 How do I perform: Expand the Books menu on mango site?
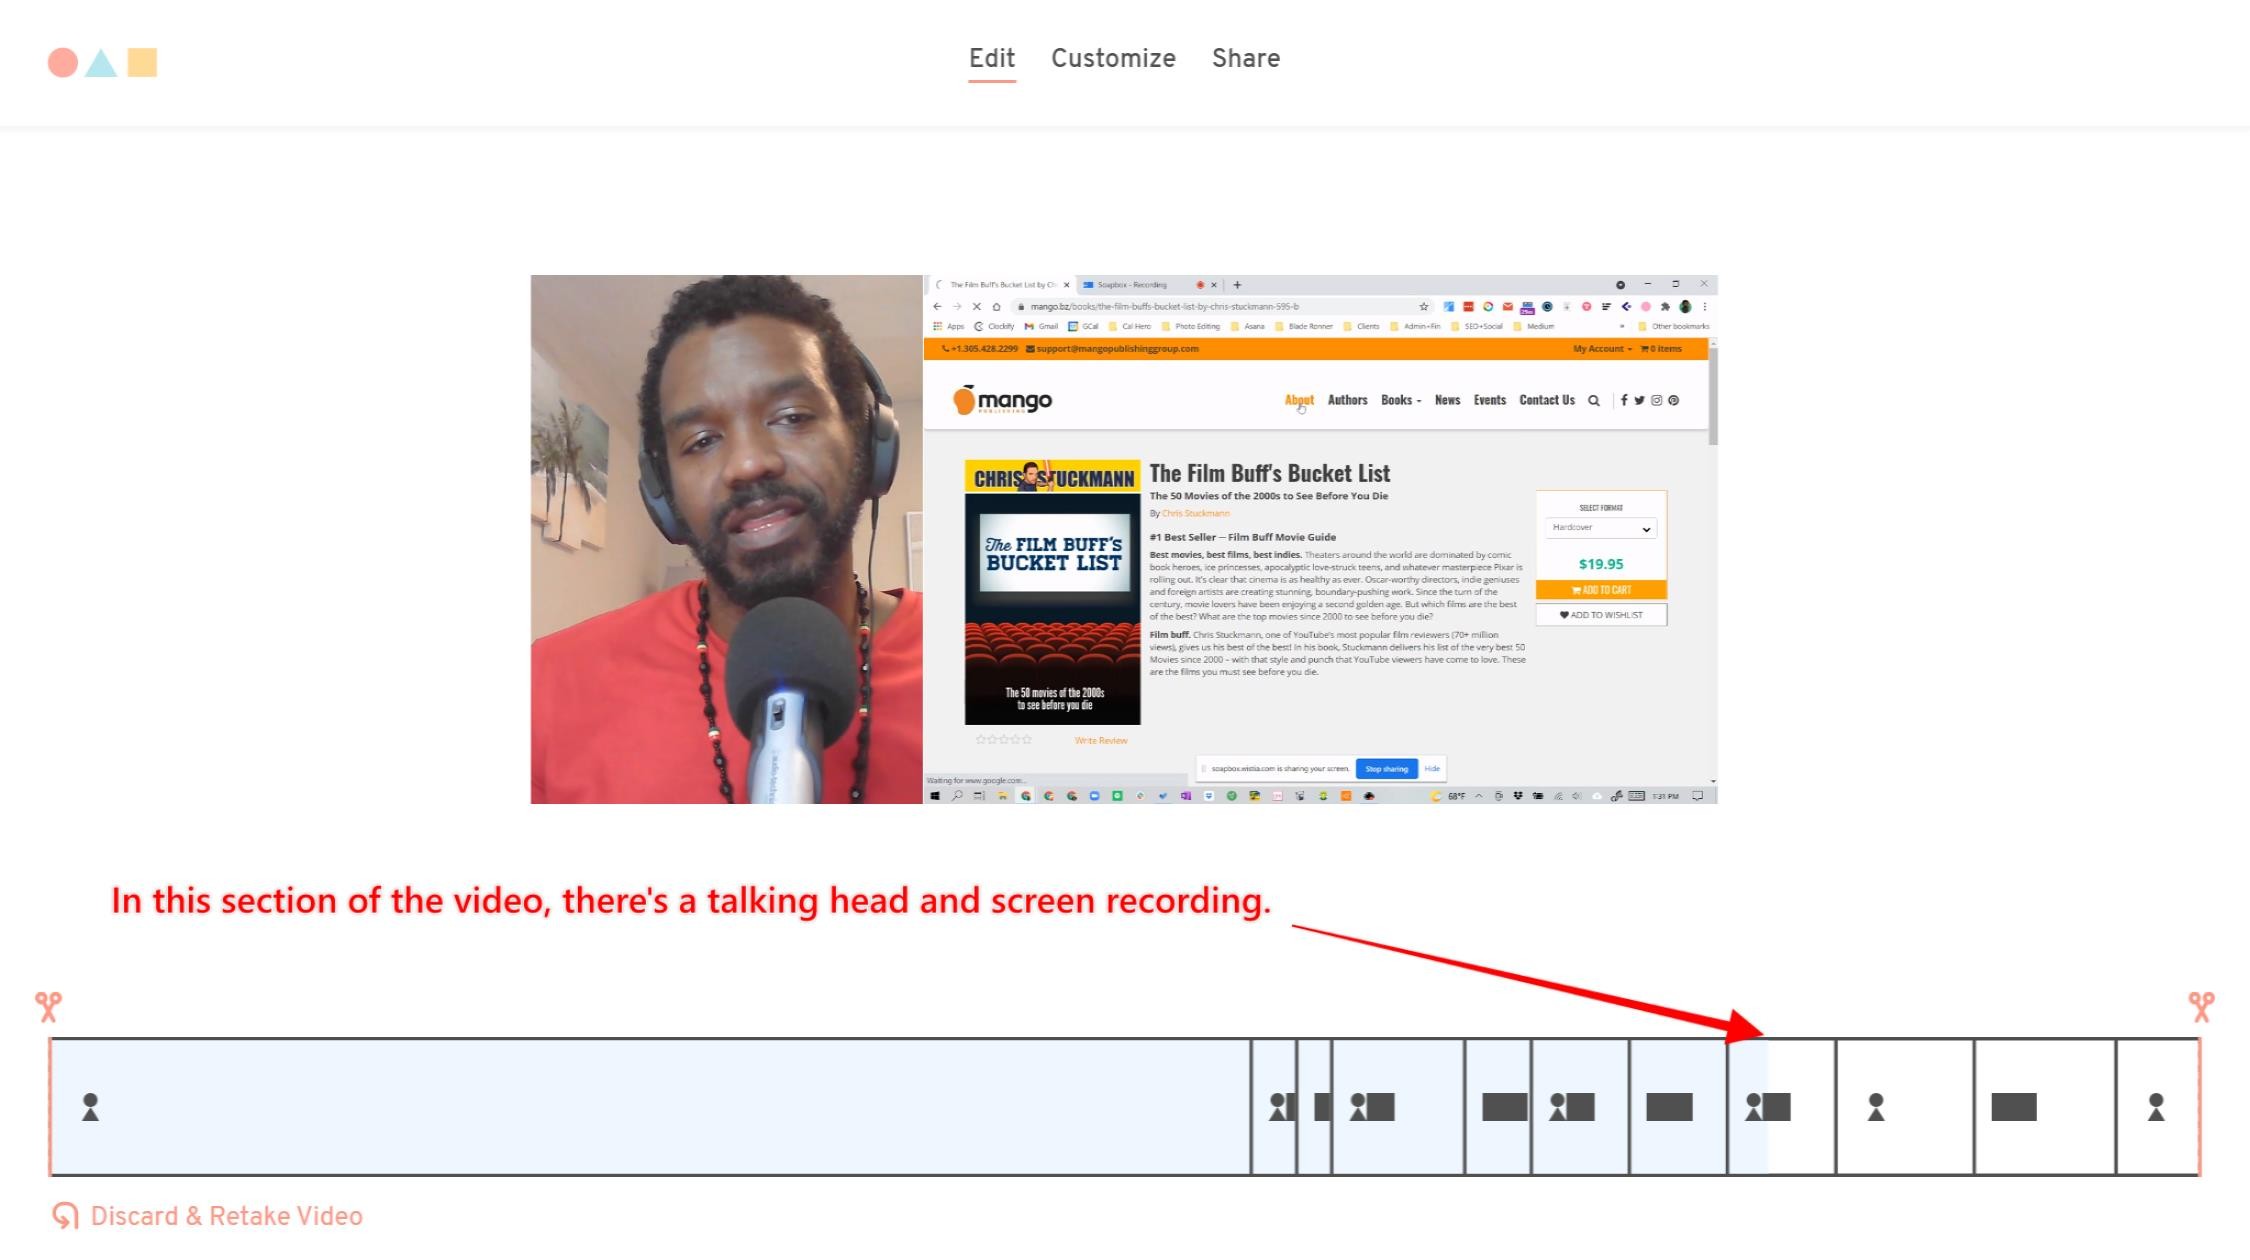[1400, 400]
